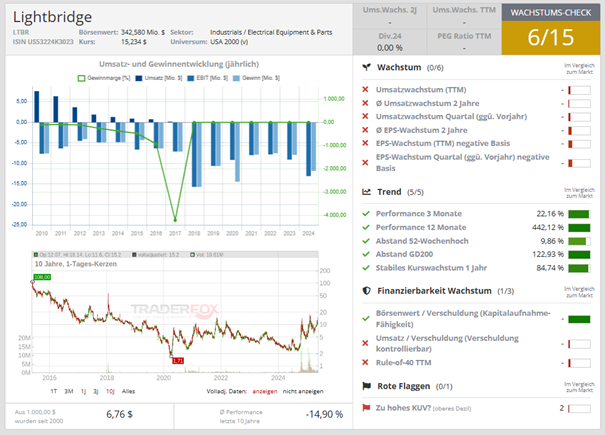The image size is (605, 435).
Task: Click the 6/15 score box
Action: 551,38
